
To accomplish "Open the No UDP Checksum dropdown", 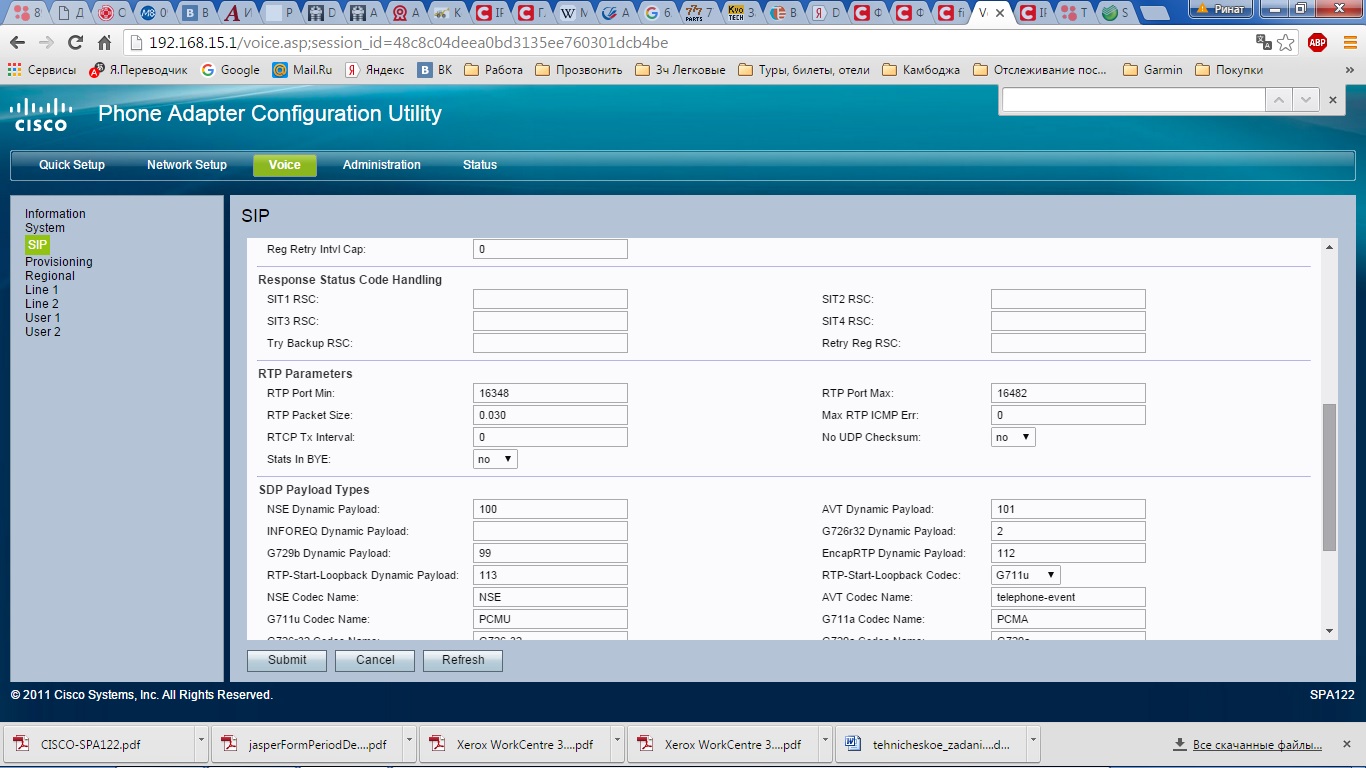I will point(1013,437).
